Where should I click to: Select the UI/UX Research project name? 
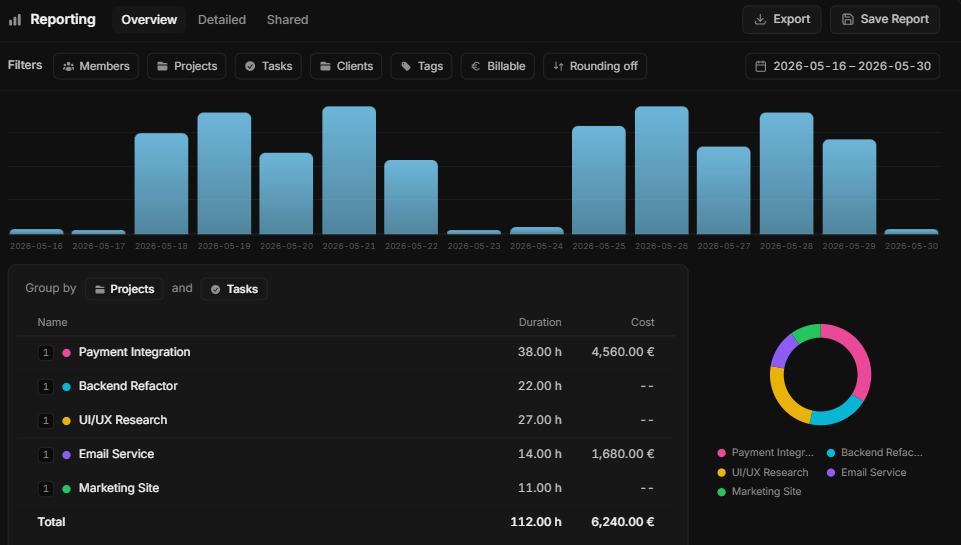123,420
